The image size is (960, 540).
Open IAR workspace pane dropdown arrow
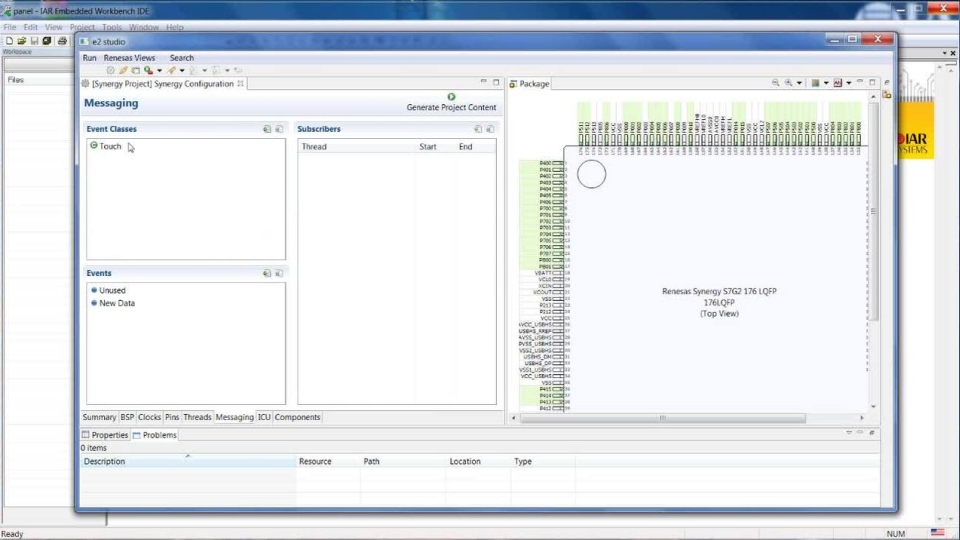pyautogui.click(x=945, y=53)
